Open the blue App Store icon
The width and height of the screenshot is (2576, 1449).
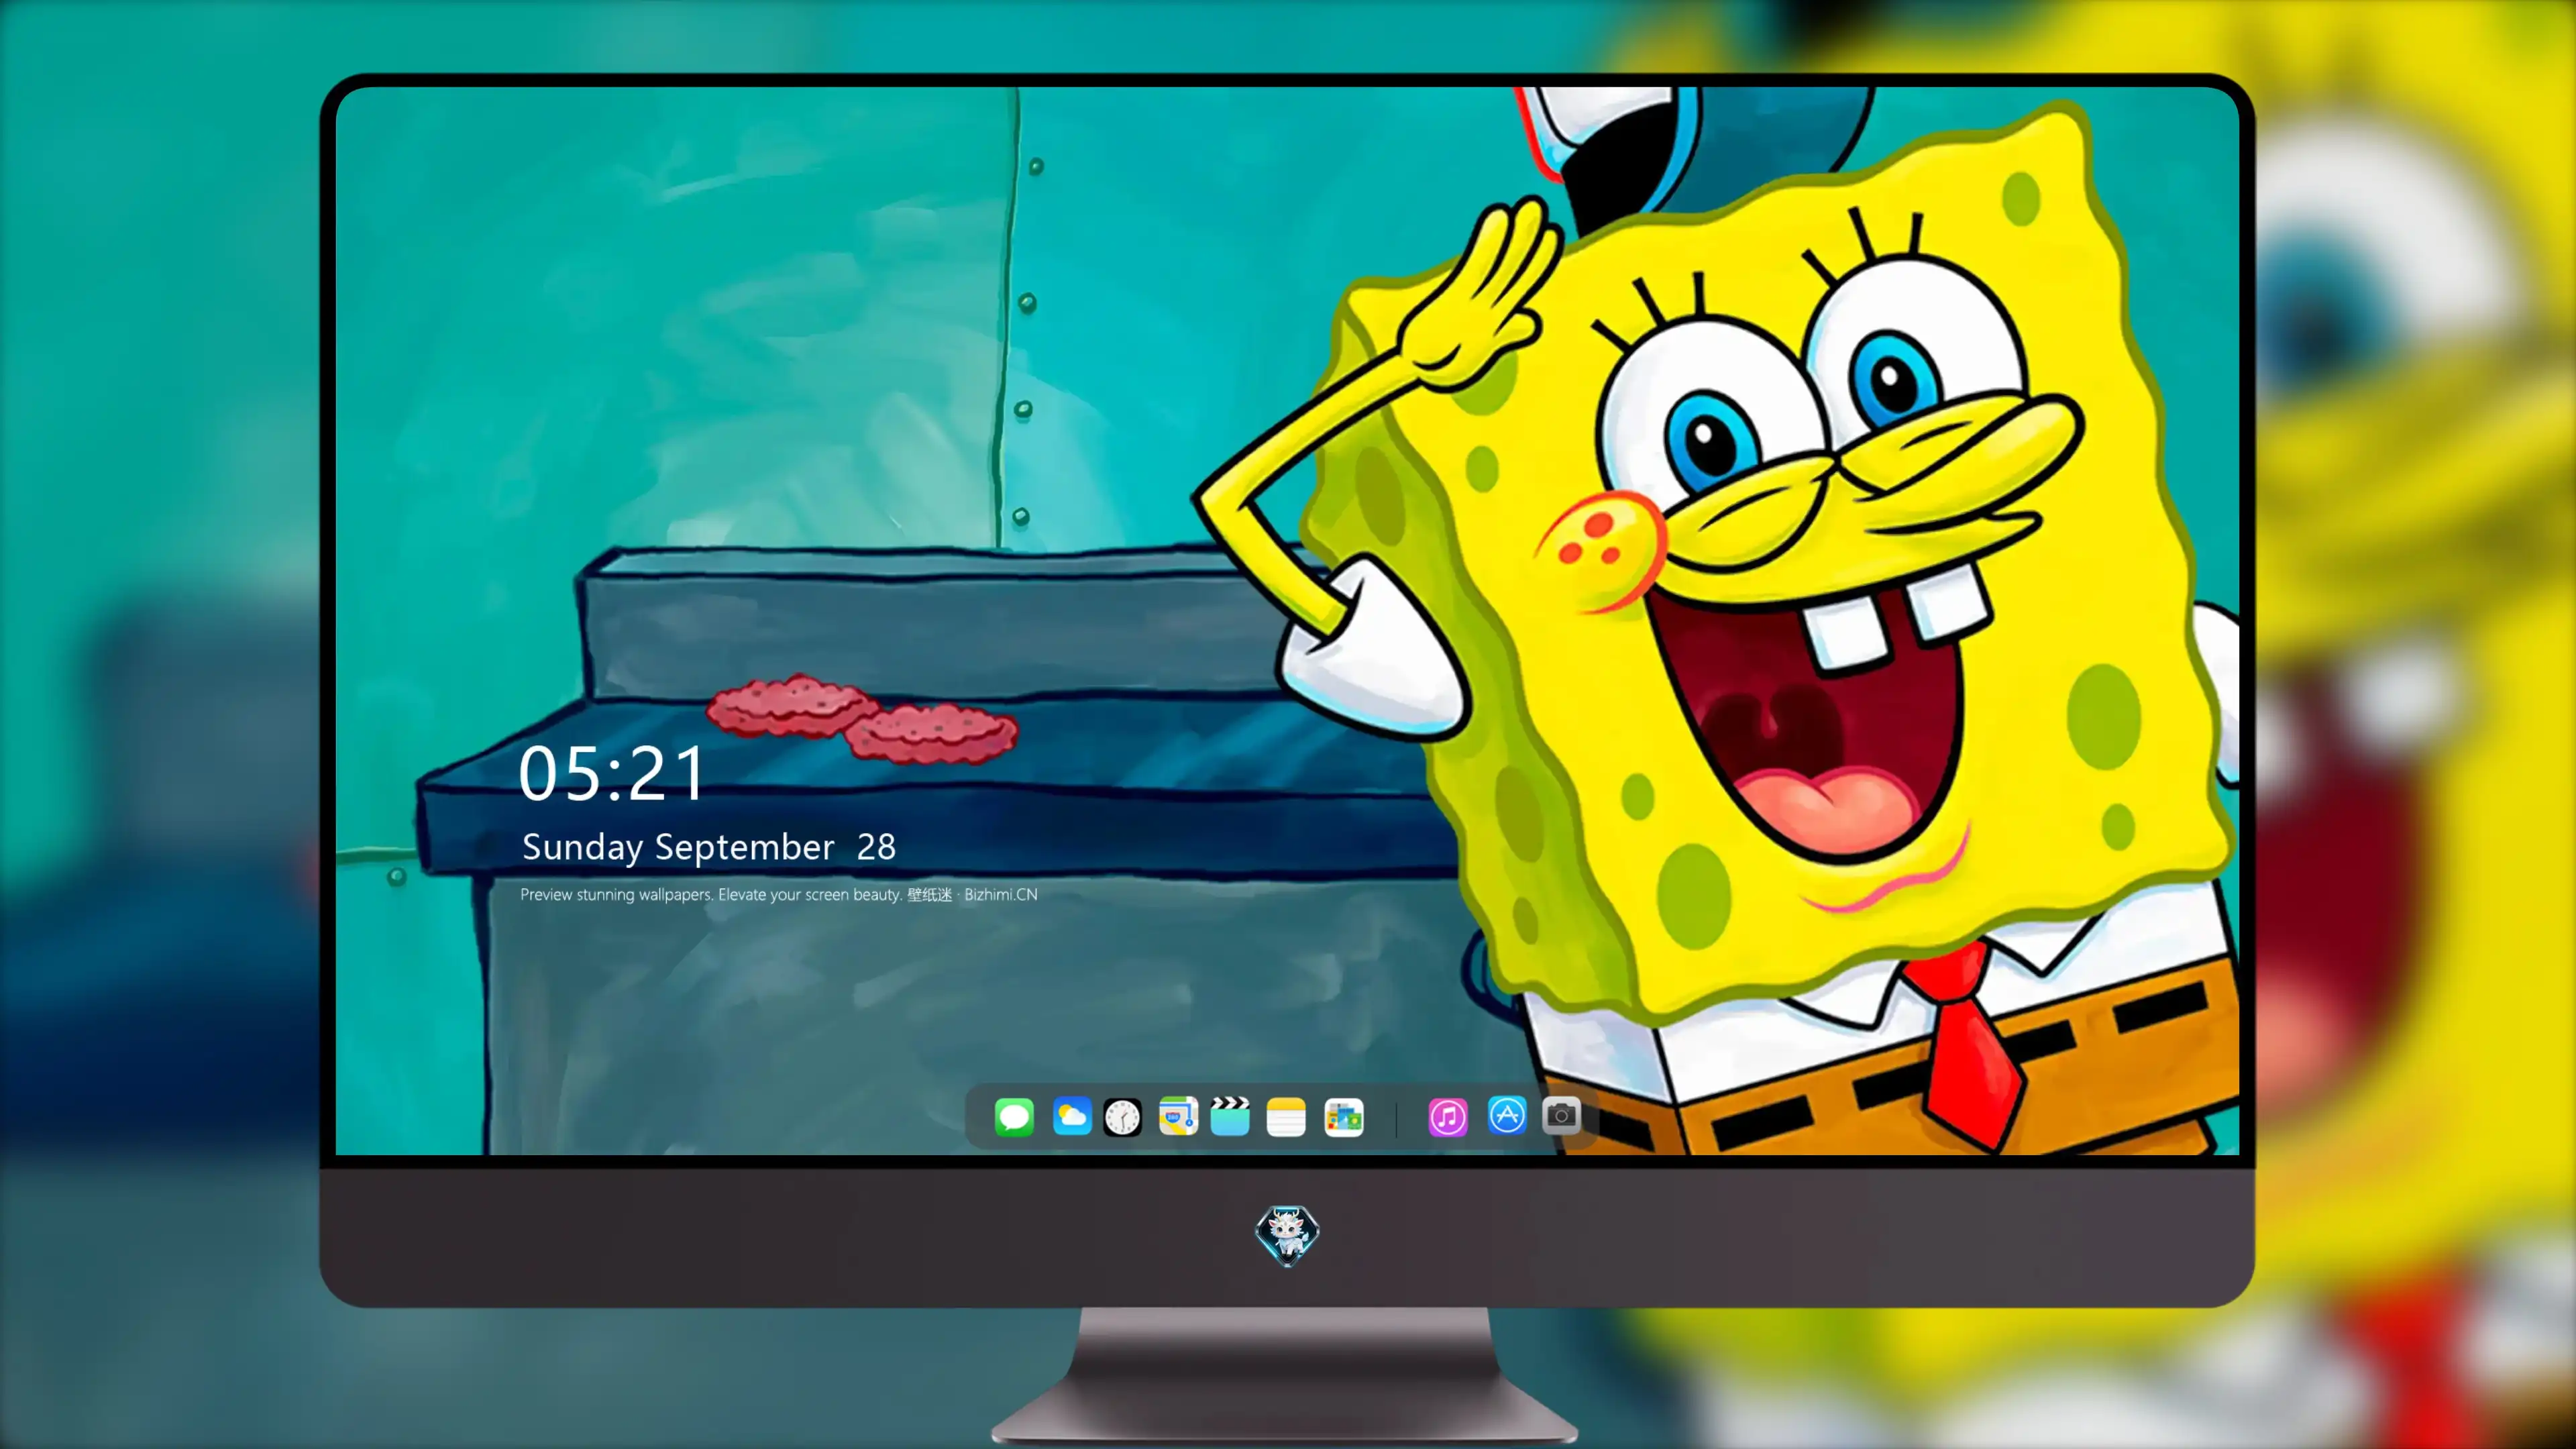click(x=1507, y=1115)
